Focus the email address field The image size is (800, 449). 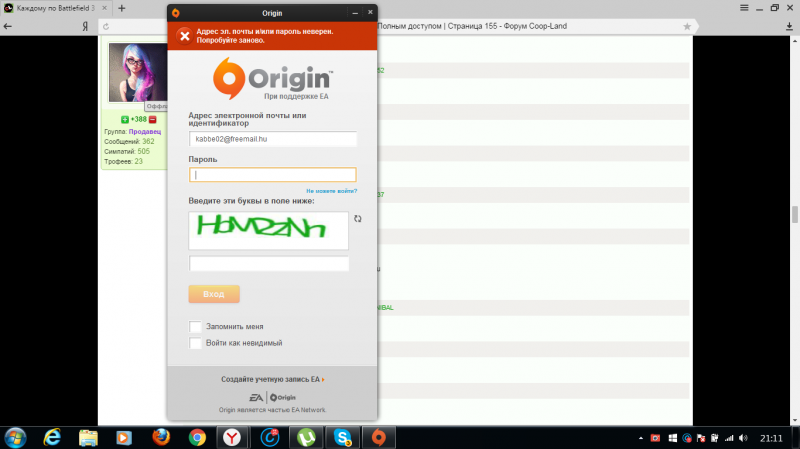[x=272, y=139]
